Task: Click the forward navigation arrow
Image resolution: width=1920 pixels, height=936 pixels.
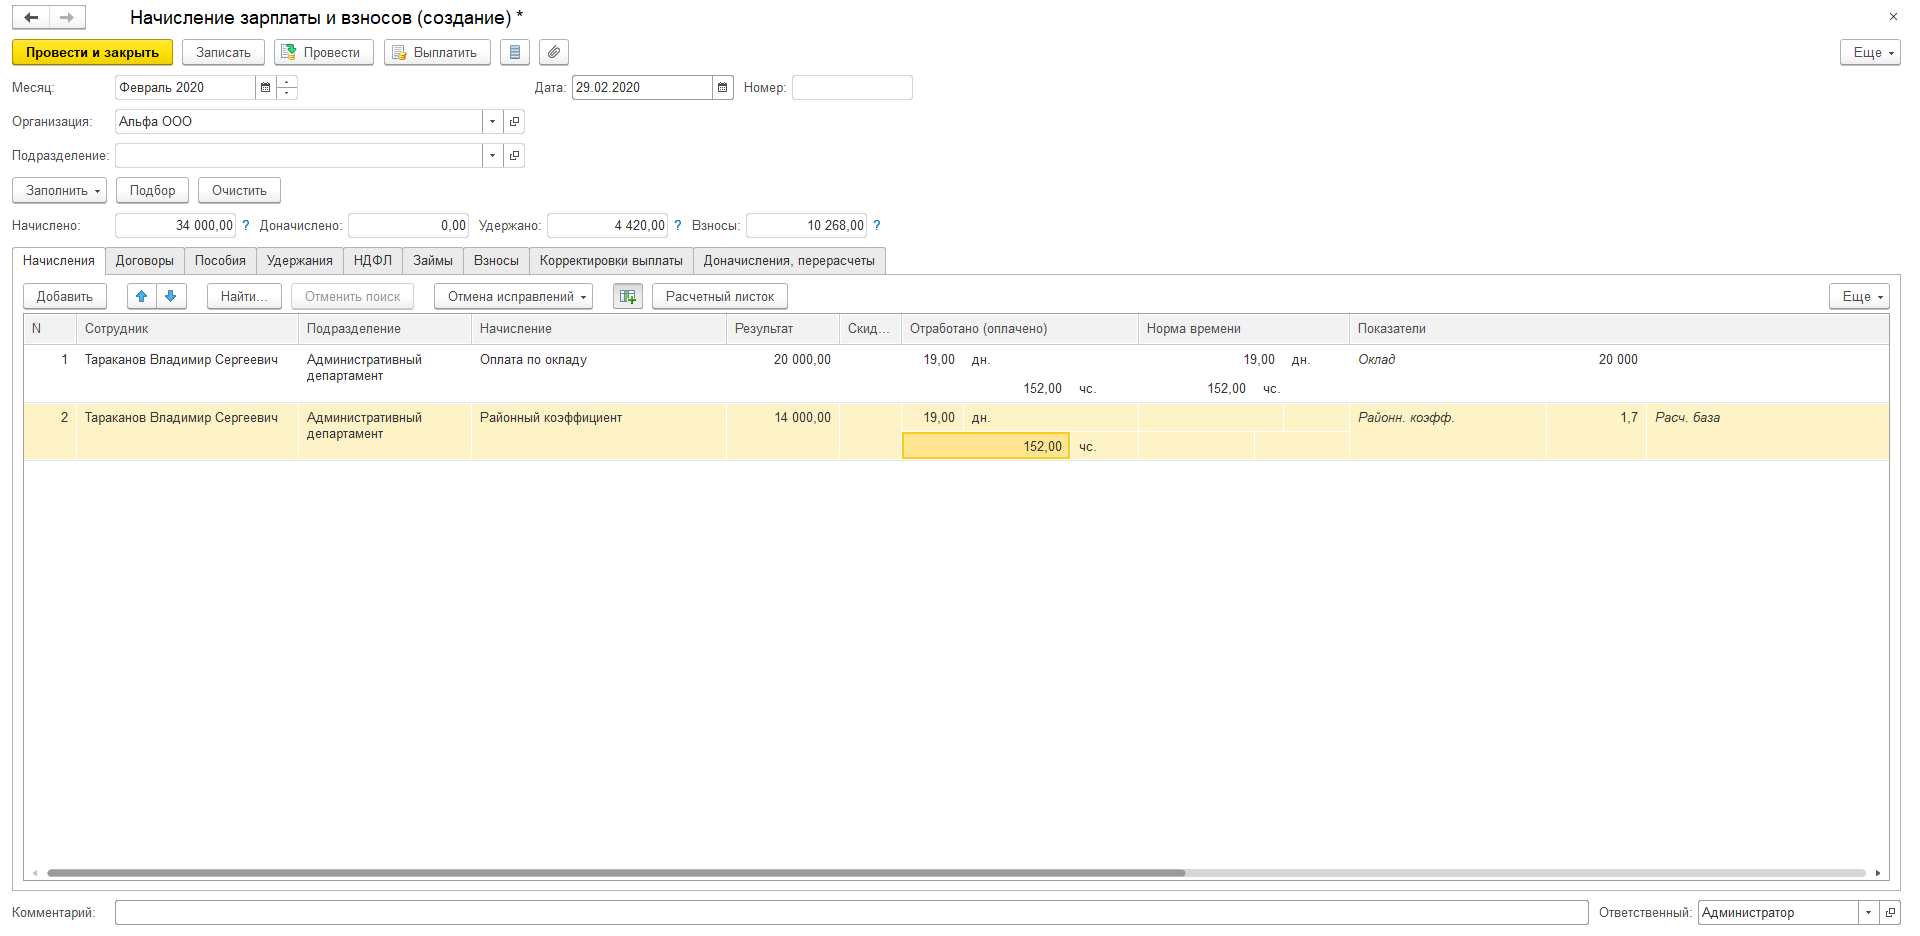Action: tap(67, 17)
